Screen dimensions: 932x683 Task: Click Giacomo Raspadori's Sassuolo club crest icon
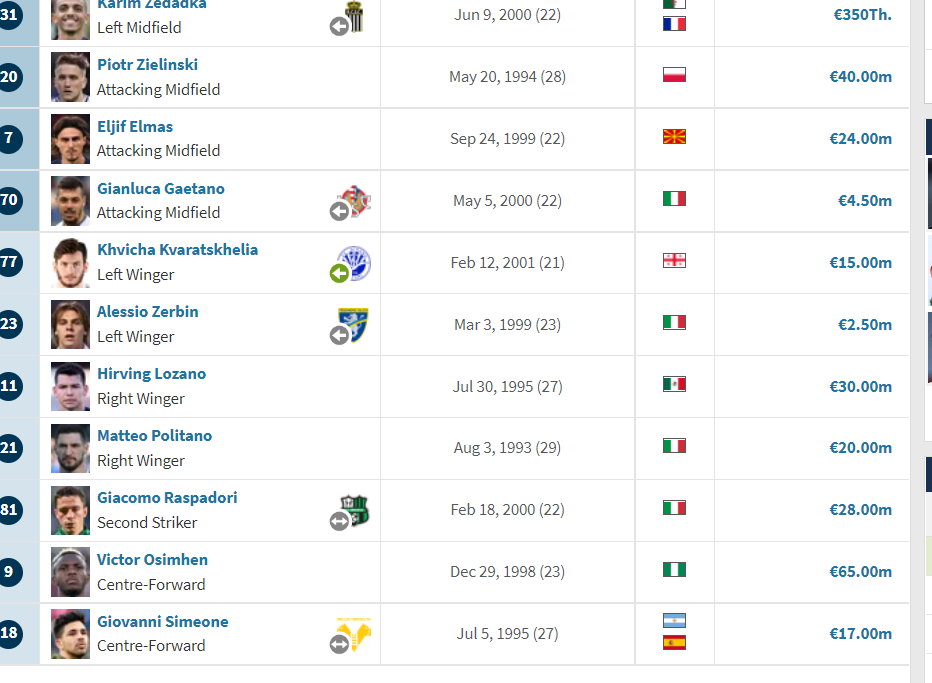click(x=354, y=510)
